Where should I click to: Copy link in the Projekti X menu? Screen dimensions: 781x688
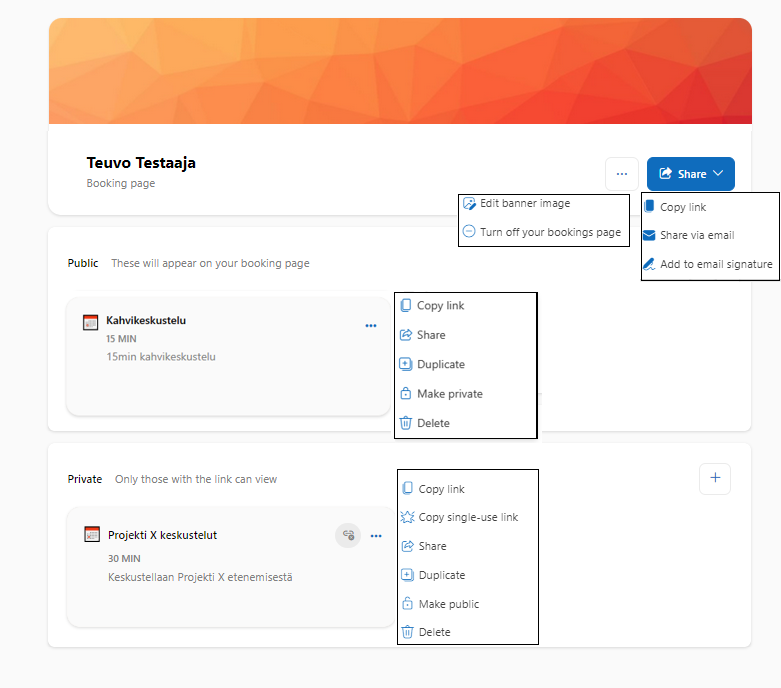[x=441, y=489]
